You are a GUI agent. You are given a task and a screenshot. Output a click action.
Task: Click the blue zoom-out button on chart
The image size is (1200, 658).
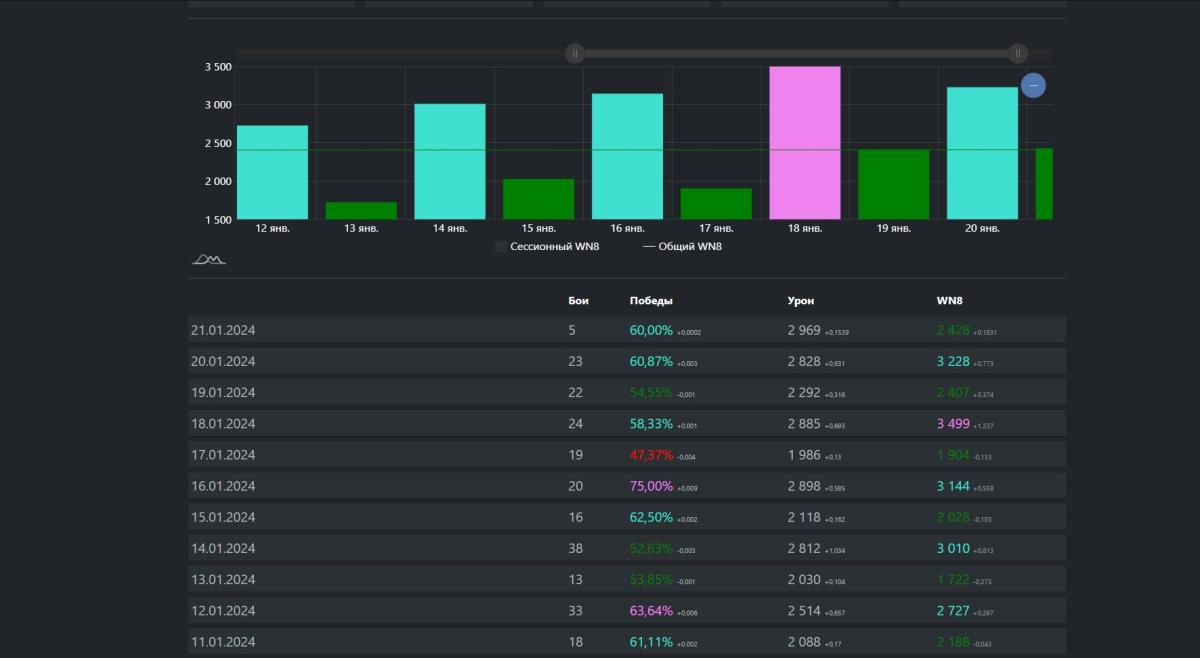1033,86
